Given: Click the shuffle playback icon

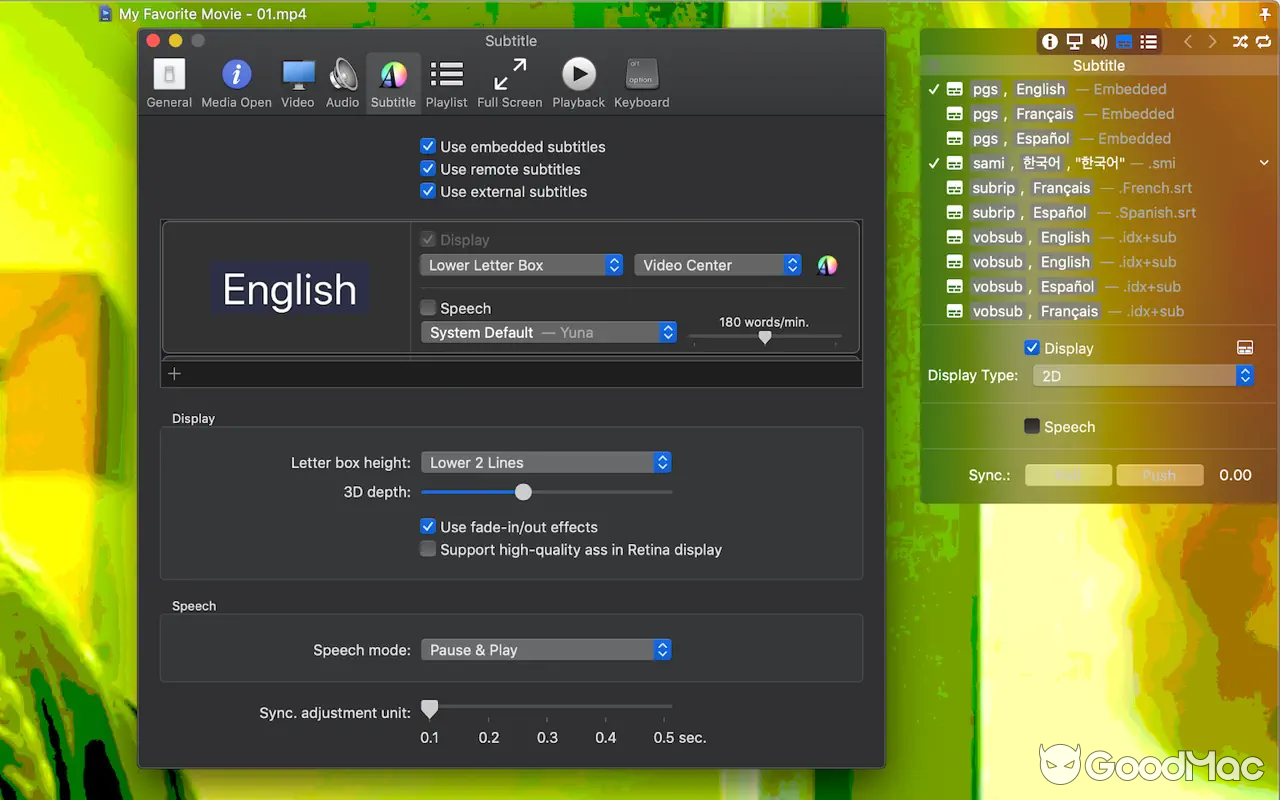Looking at the screenshot, I should point(1238,41).
